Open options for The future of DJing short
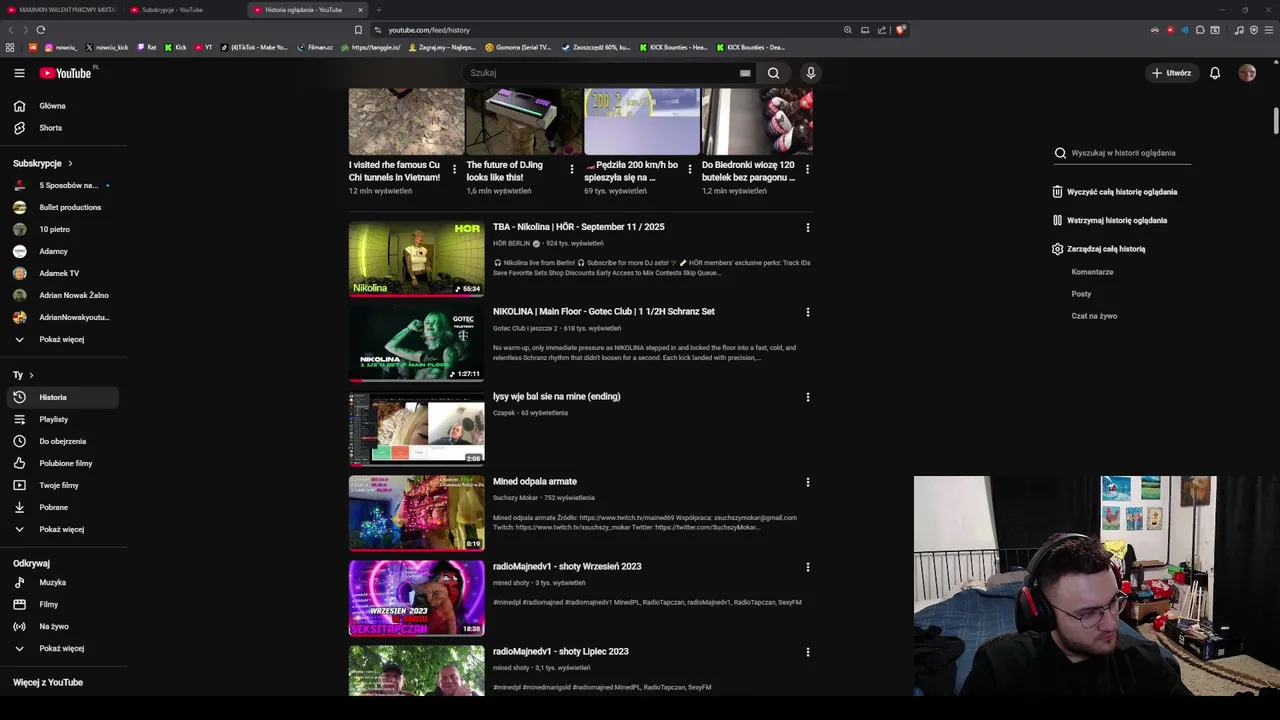Viewport: 1280px width, 720px height. [x=572, y=169]
